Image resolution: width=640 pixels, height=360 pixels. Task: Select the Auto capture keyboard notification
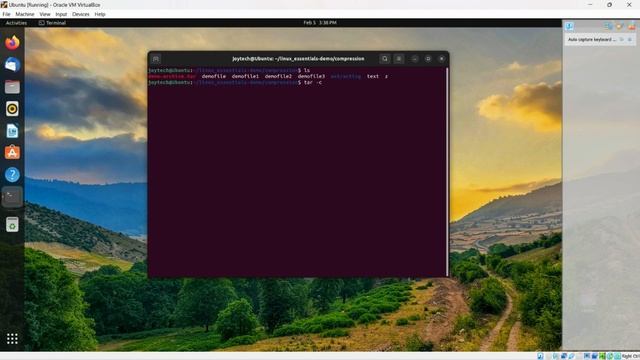pyautogui.click(x=592, y=40)
